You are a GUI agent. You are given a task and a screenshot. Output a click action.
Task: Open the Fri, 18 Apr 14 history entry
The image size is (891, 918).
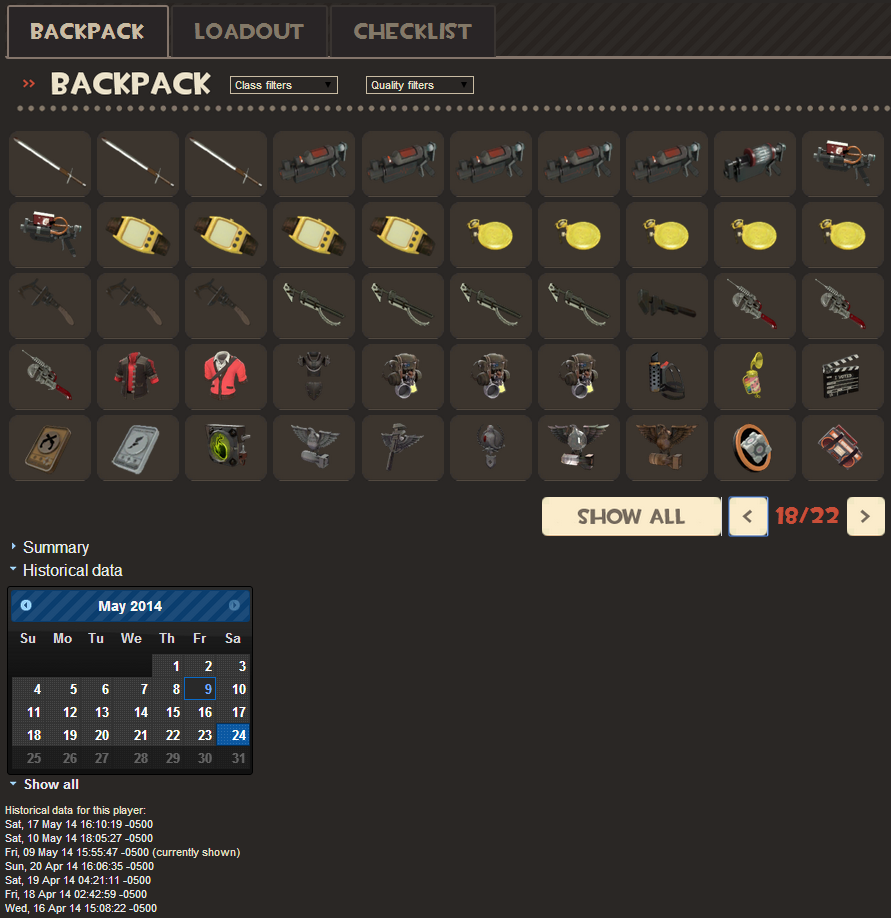(x=76, y=895)
